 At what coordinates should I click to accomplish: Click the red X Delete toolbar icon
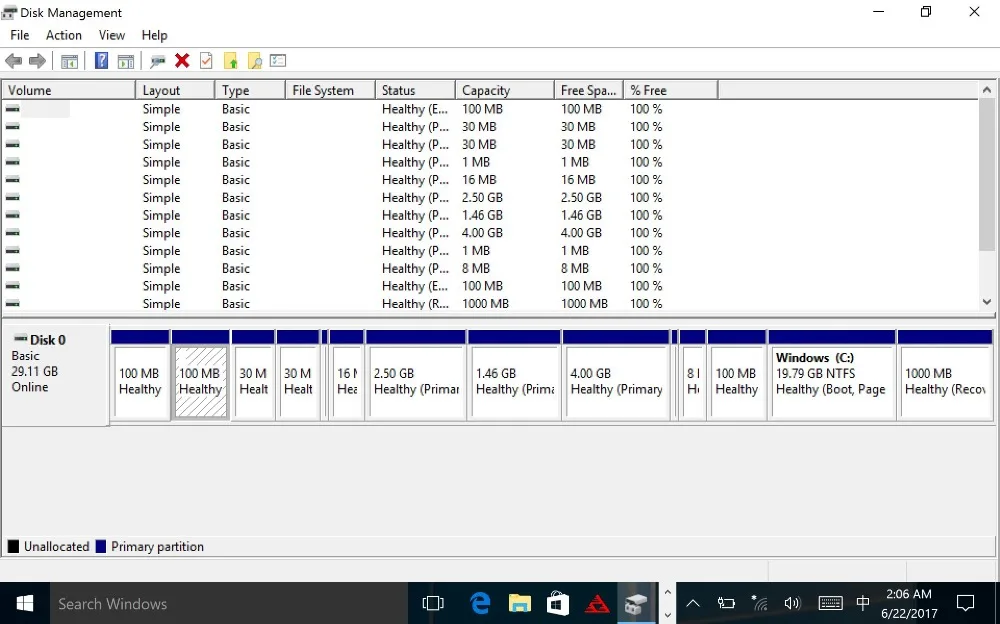tap(182, 61)
